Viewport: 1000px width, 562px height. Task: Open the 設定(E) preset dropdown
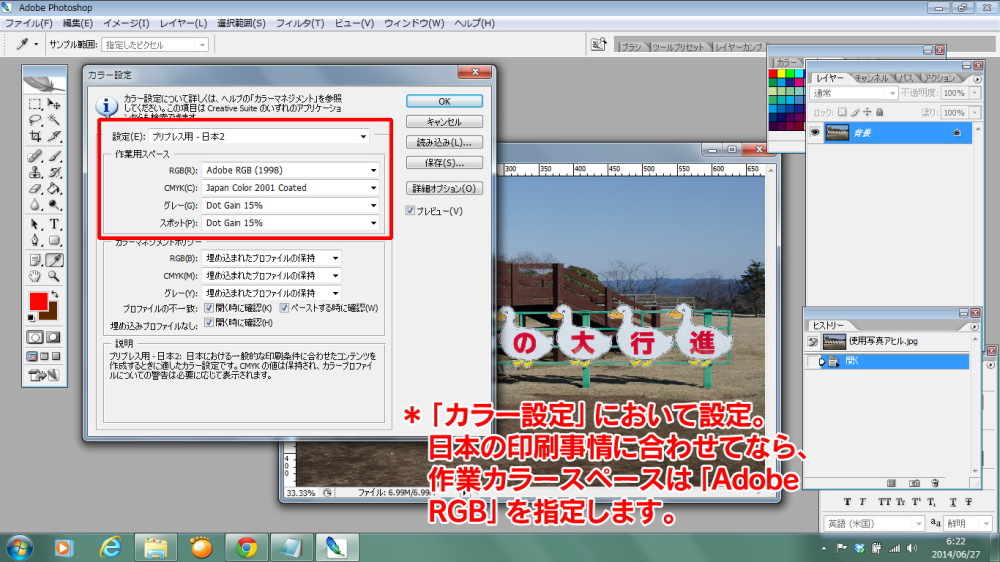[x=260, y=136]
